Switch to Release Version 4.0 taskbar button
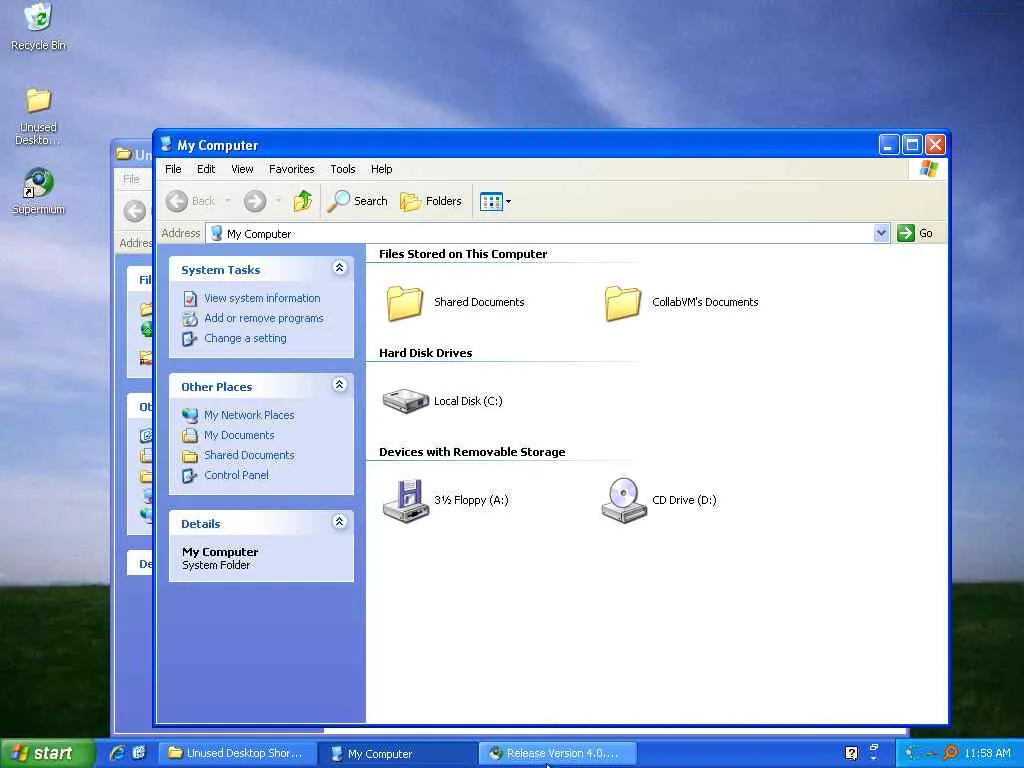 (558, 753)
